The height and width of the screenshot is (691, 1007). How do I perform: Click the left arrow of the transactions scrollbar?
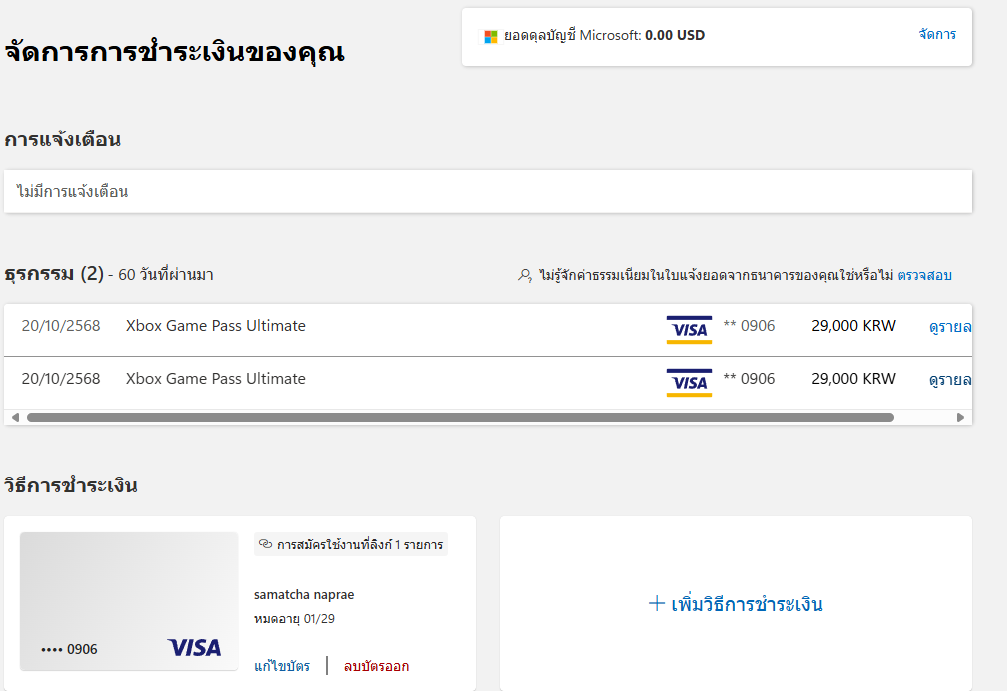15,417
